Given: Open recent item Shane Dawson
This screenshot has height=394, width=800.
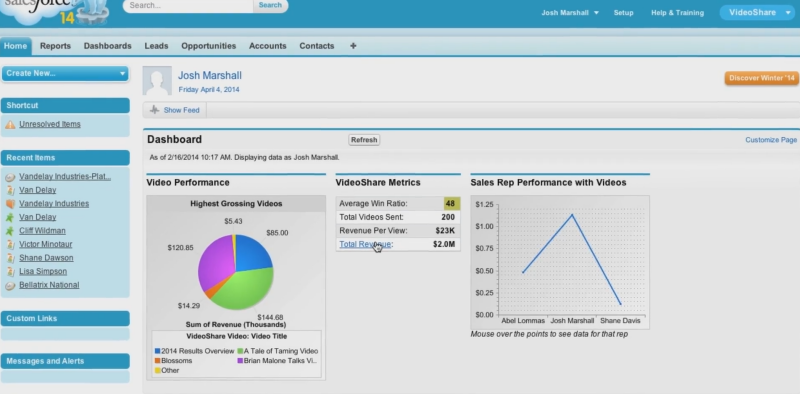Looking at the screenshot, I should 46,258.
